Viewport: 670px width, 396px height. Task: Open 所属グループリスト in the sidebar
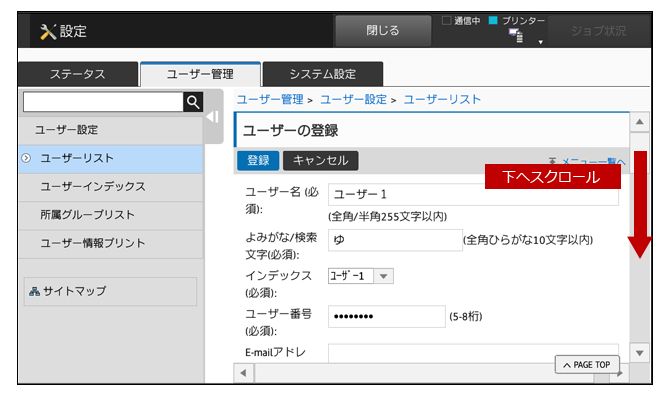[x=110, y=215]
